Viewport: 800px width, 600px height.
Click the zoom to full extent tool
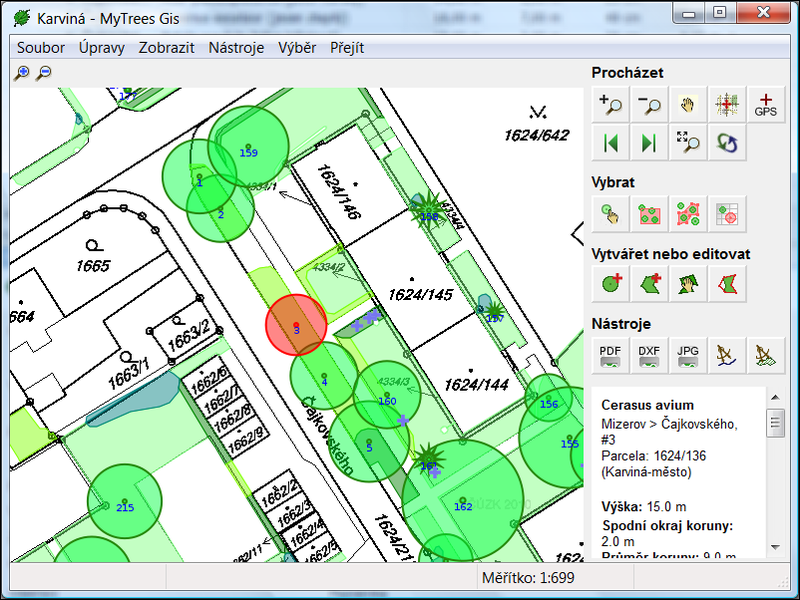[688, 143]
